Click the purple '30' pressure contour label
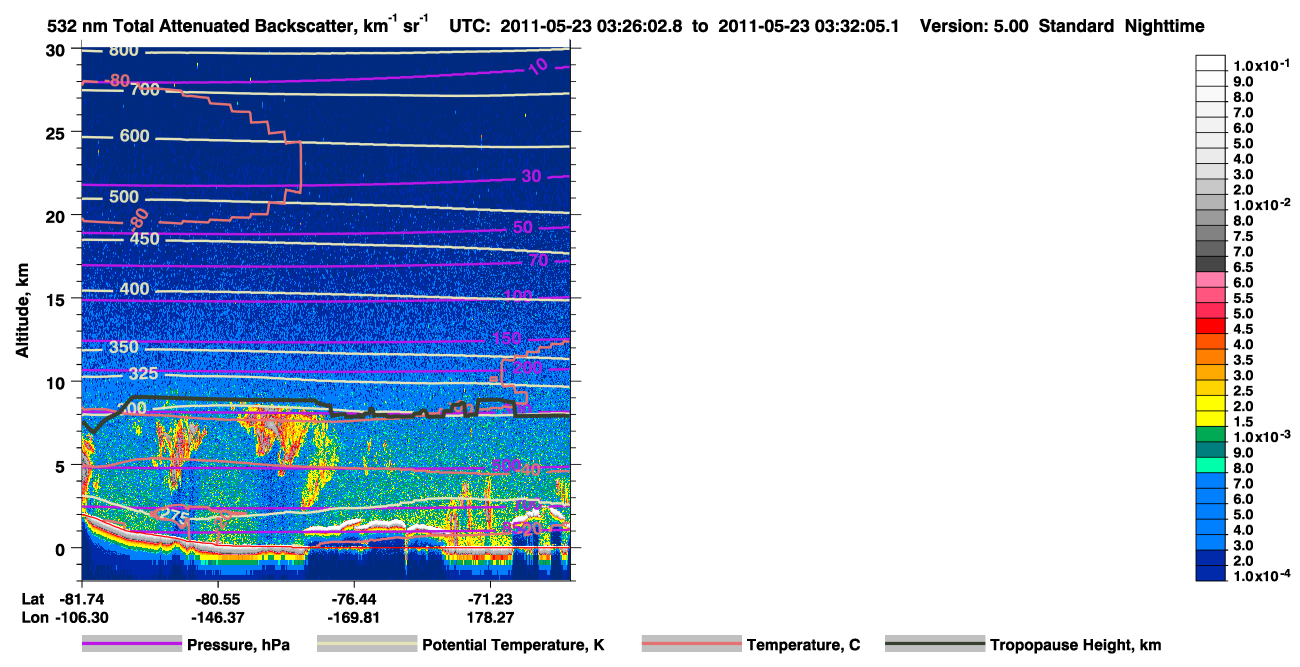The image size is (1300, 667). tap(531, 176)
